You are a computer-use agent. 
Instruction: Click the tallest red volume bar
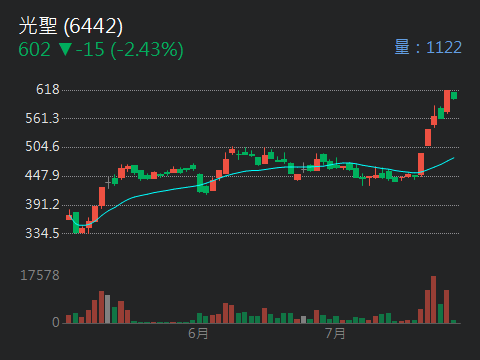point(433,299)
